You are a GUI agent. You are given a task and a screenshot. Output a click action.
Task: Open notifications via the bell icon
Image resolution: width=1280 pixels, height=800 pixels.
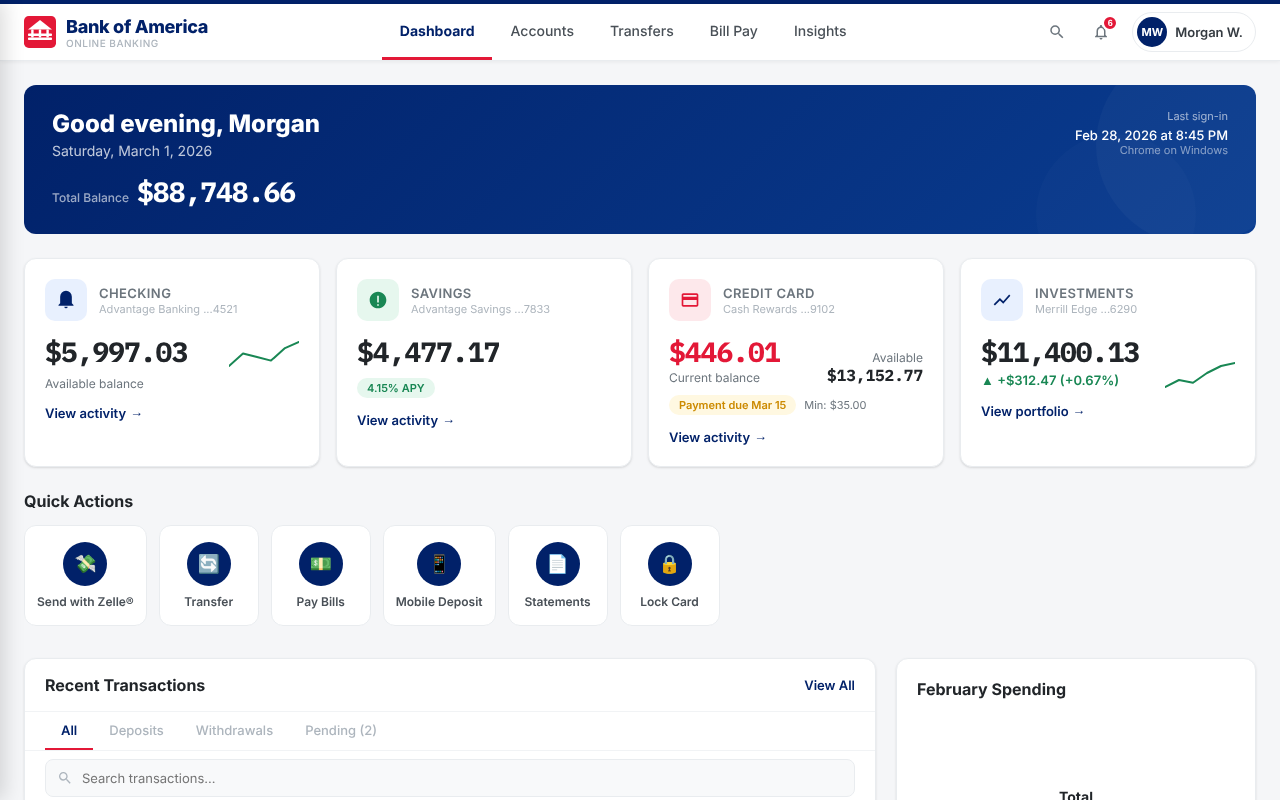click(1100, 32)
